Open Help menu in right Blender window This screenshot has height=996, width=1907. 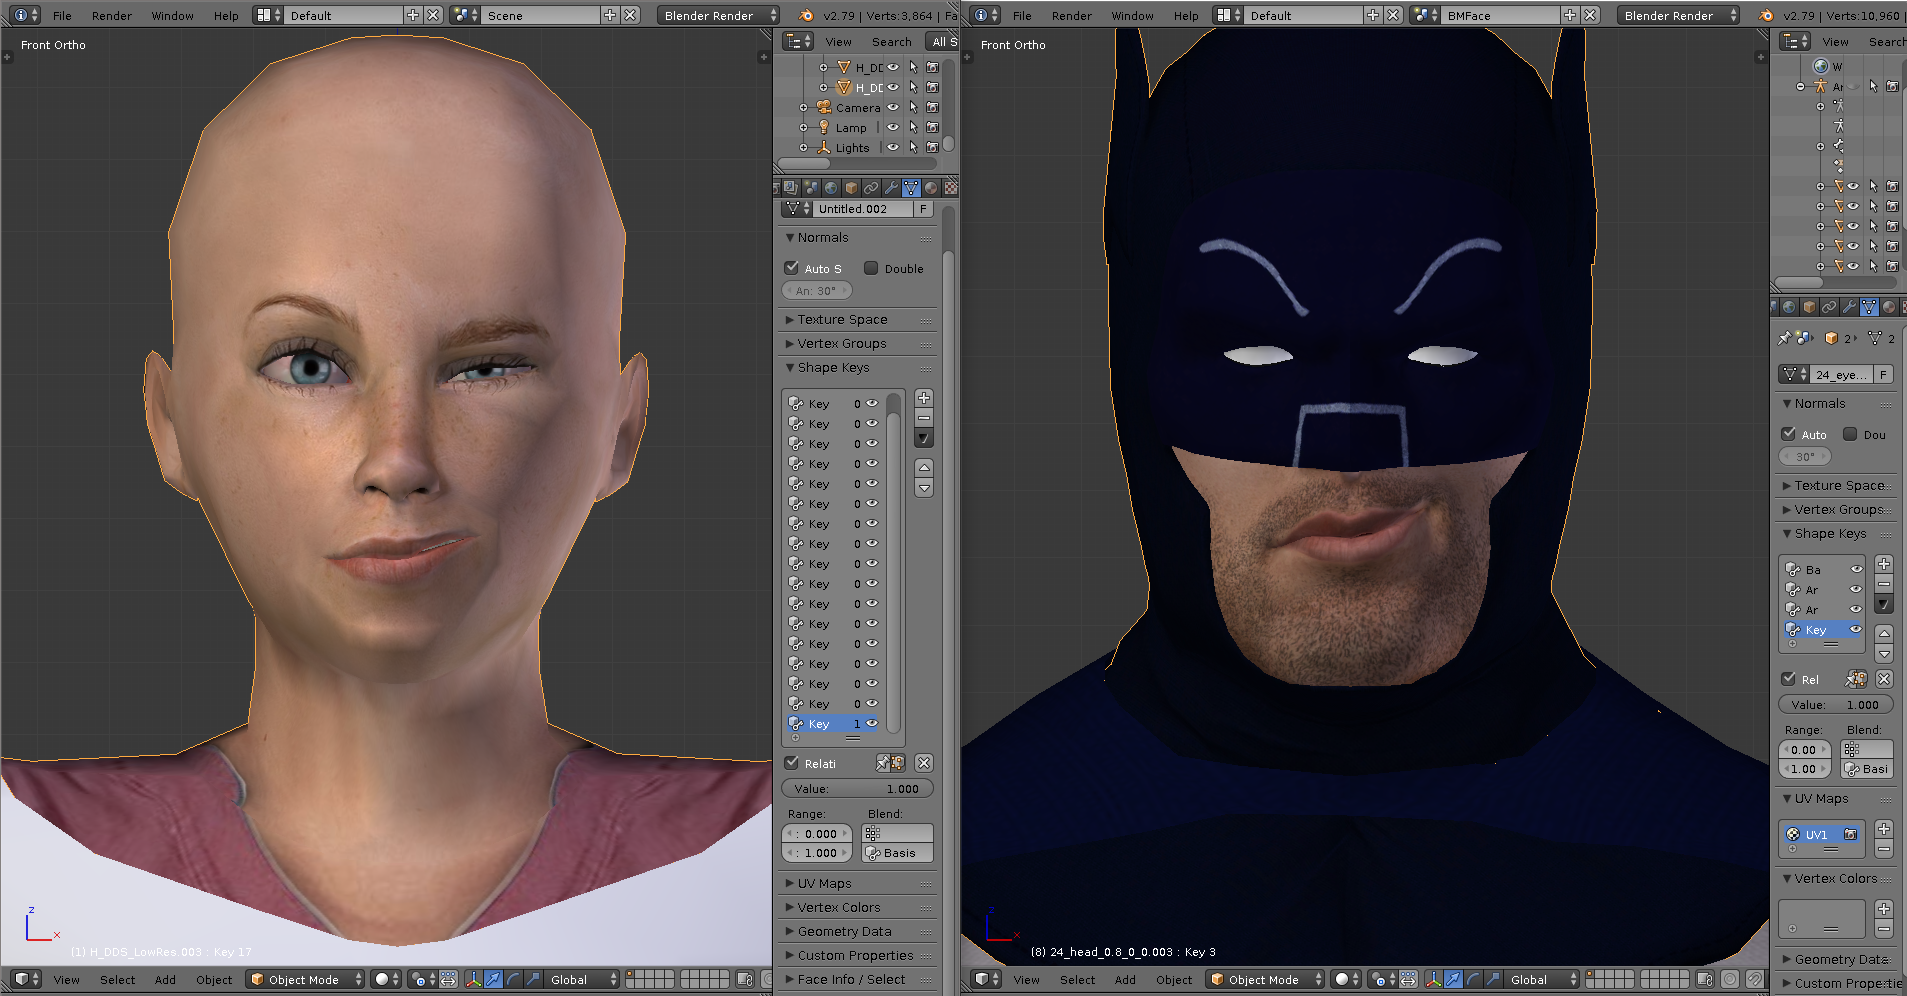click(1186, 15)
